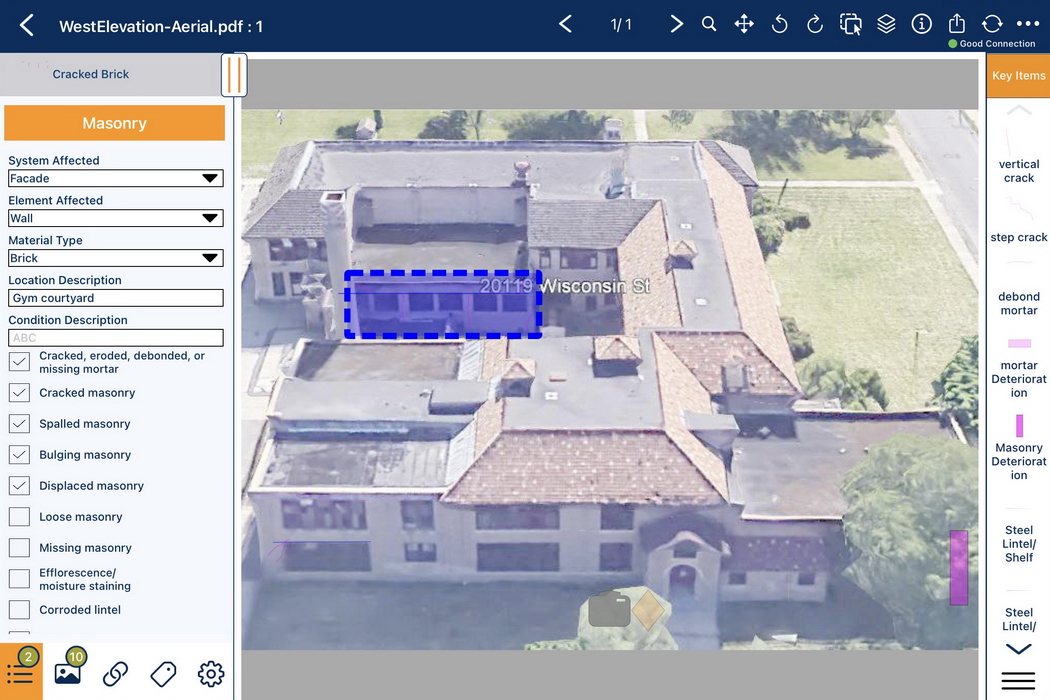Open the document info panel
Image resolution: width=1050 pixels, height=700 pixels.
coord(921,23)
